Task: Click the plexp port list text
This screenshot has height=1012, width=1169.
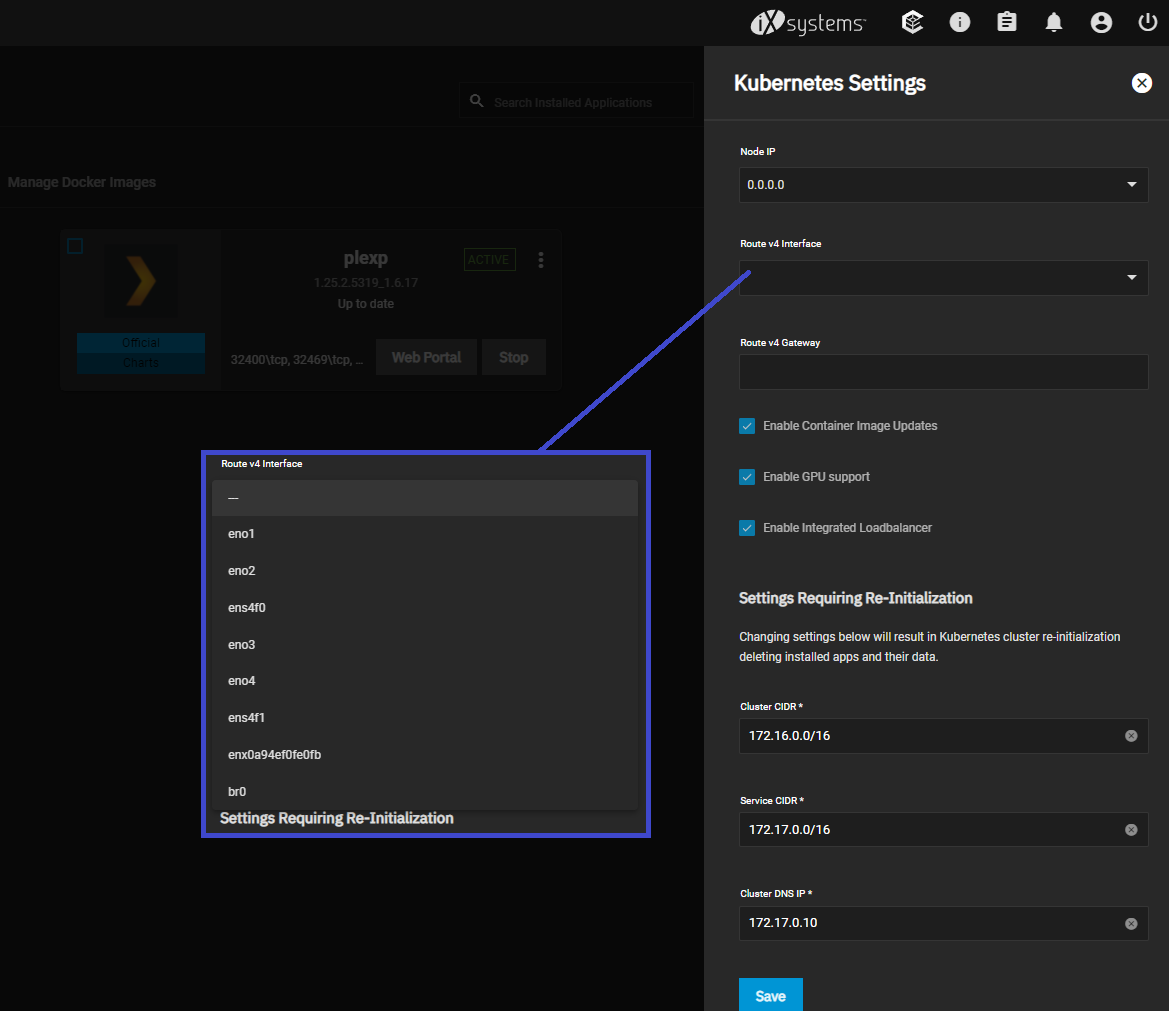Action: click(x=297, y=359)
